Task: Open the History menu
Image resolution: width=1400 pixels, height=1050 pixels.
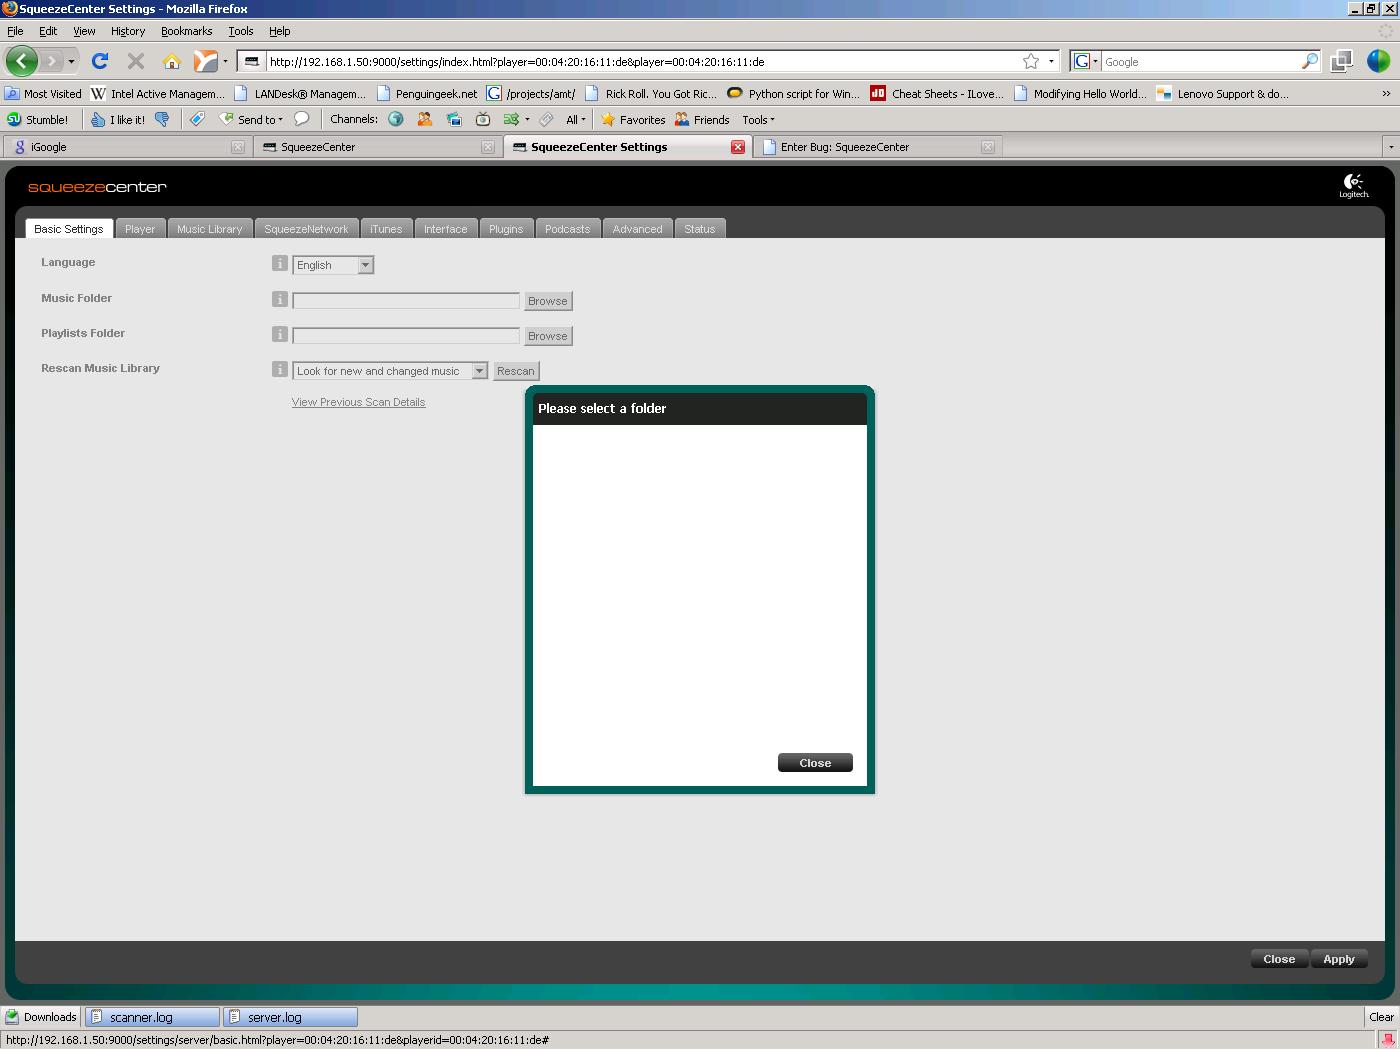Action: coord(127,31)
